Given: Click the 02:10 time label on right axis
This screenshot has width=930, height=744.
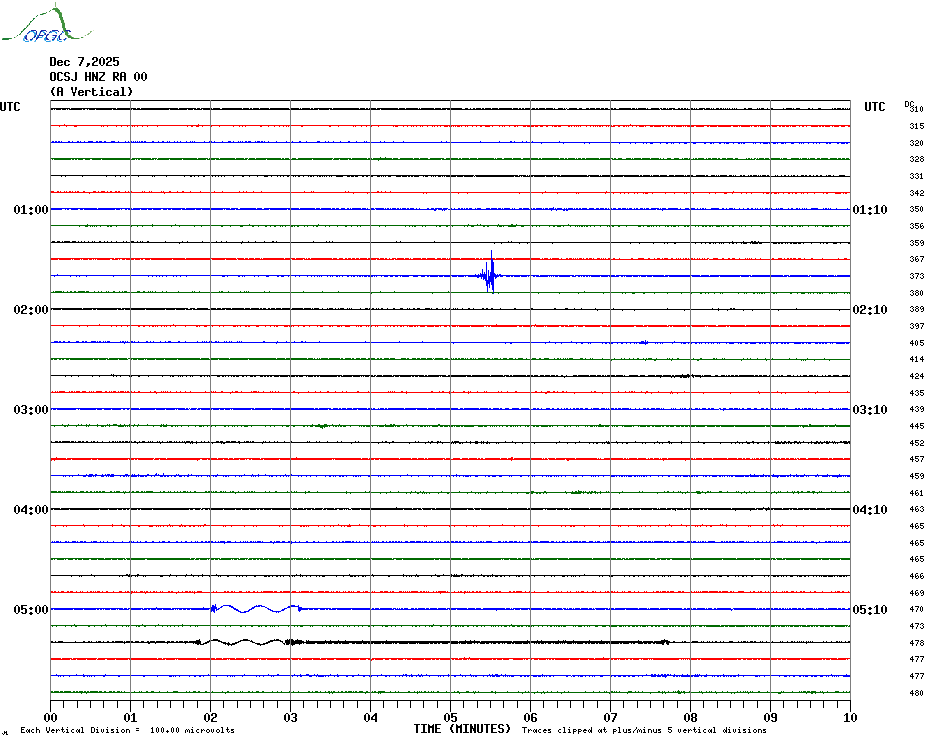Looking at the screenshot, I should 869,310.
